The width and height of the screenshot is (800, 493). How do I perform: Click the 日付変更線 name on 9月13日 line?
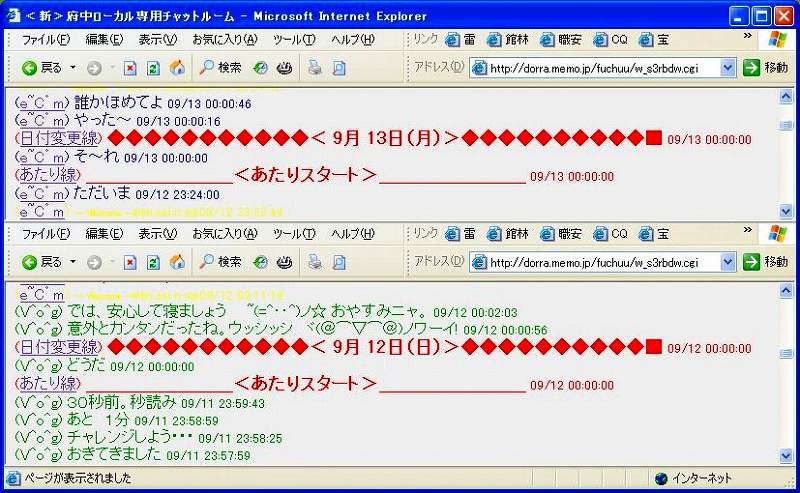coord(59,138)
